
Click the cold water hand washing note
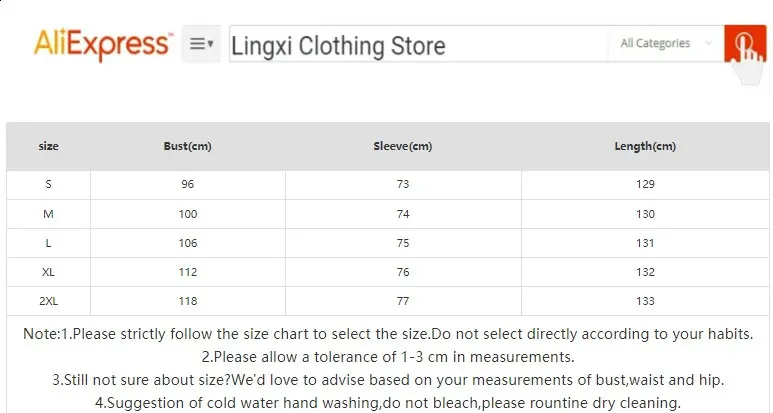click(x=387, y=403)
